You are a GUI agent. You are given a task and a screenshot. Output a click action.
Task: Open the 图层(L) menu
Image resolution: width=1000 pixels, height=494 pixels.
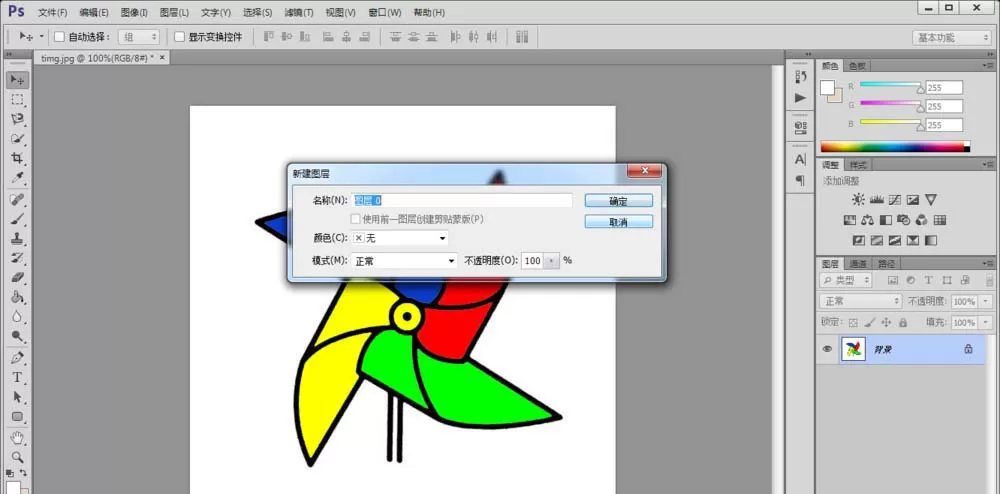pyautogui.click(x=174, y=12)
